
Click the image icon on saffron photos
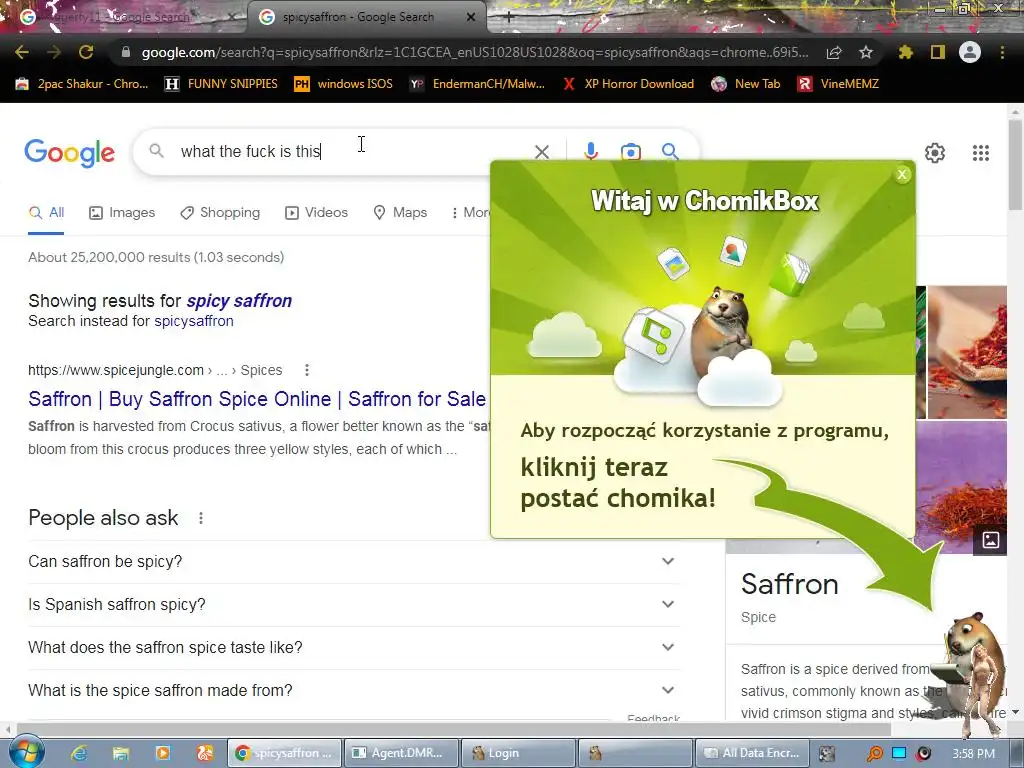point(991,540)
